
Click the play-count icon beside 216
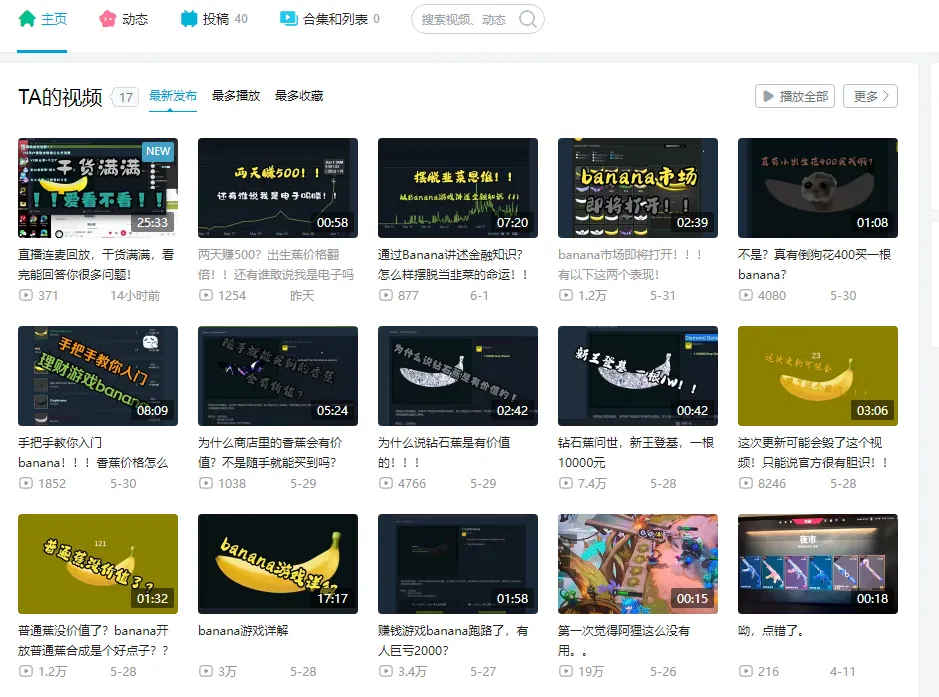click(x=746, y=671)
